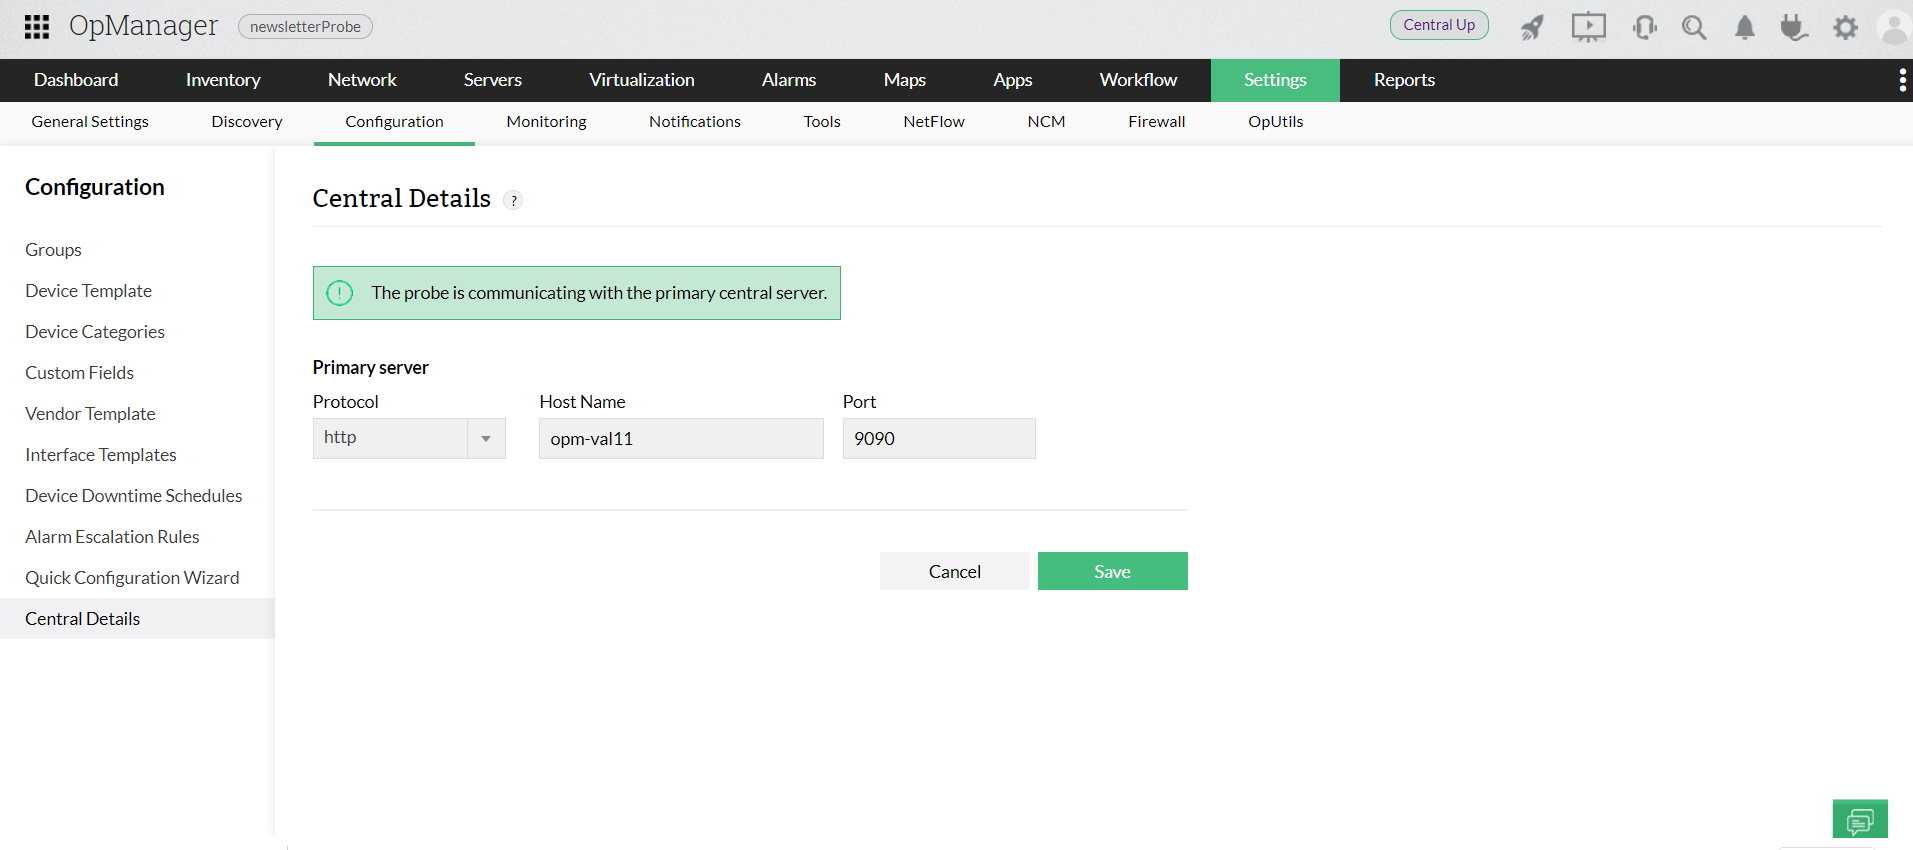Click the green Save button
The image size is (1913, 850).
pyautogui.click(x=1112, y=572)
